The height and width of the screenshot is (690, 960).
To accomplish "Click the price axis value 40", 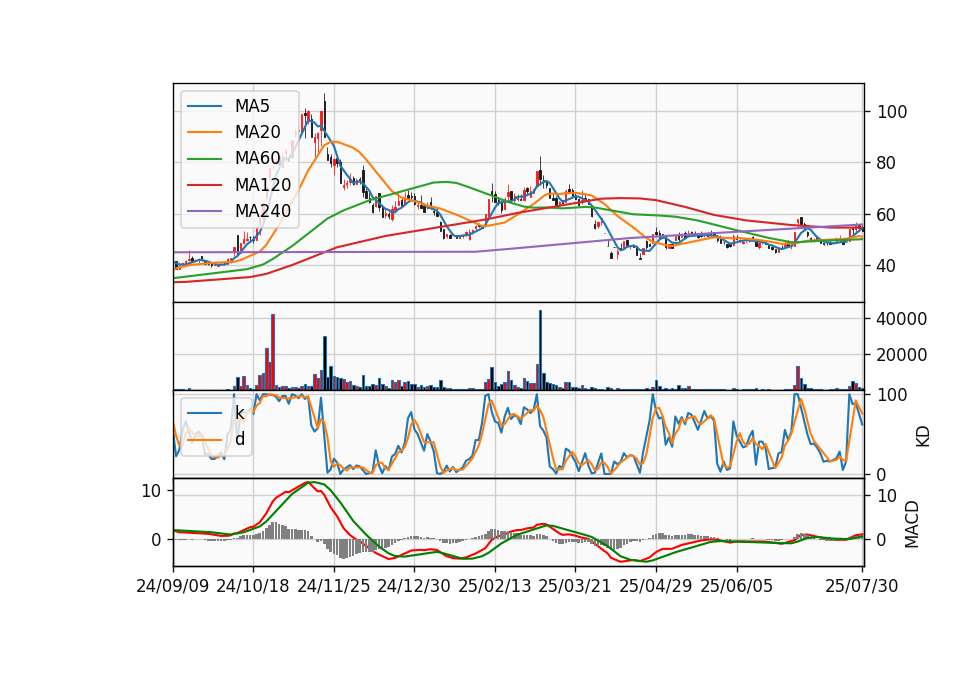I will [887, 266].
